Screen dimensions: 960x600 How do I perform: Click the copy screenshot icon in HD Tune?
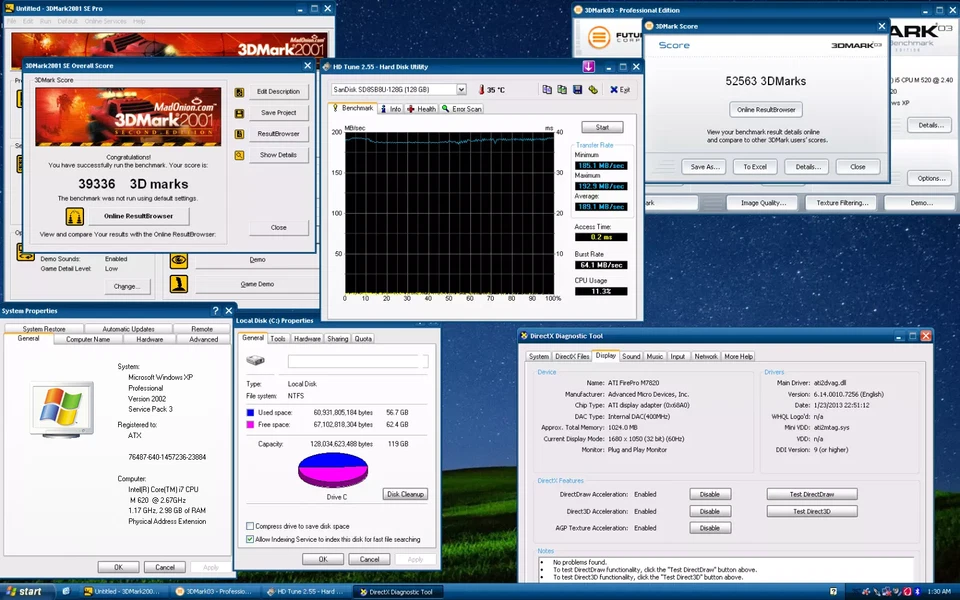tap(560, 89)
